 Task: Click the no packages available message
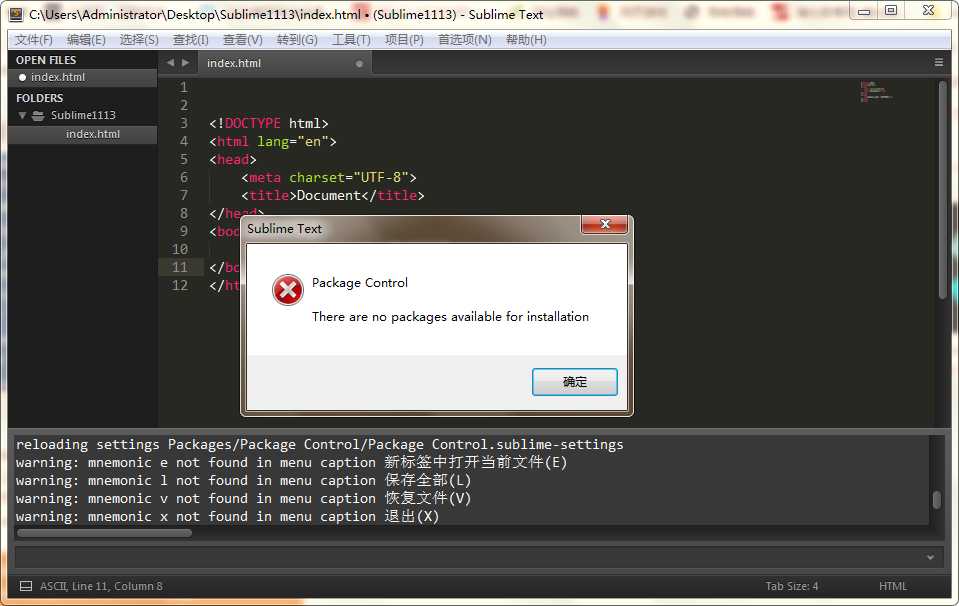click(450, 317)
